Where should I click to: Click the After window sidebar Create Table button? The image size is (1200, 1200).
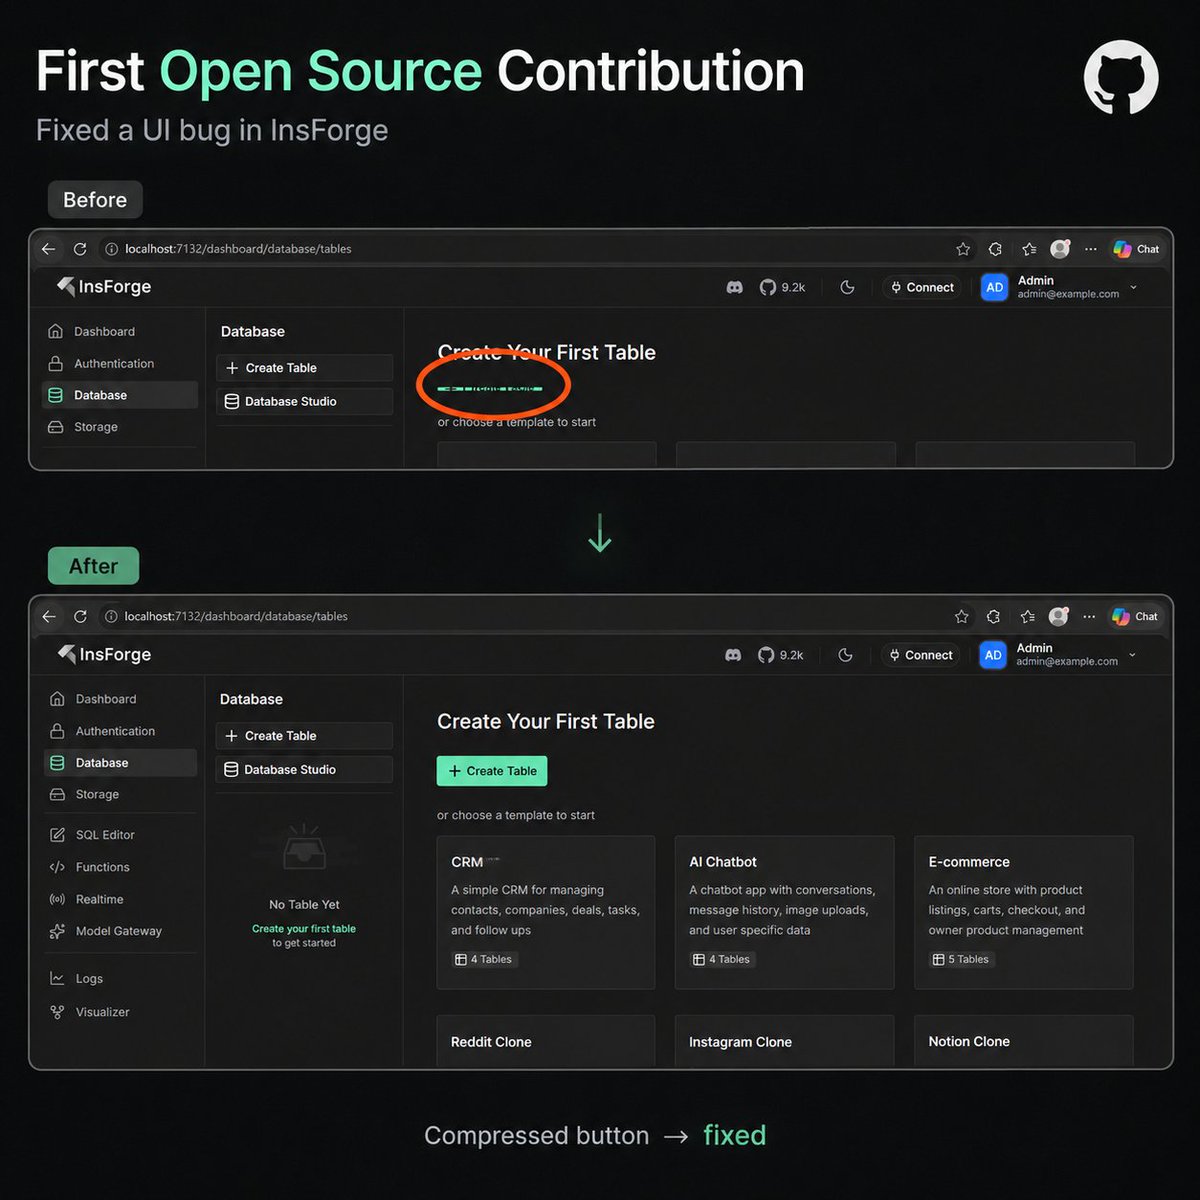tap(304, 736)
